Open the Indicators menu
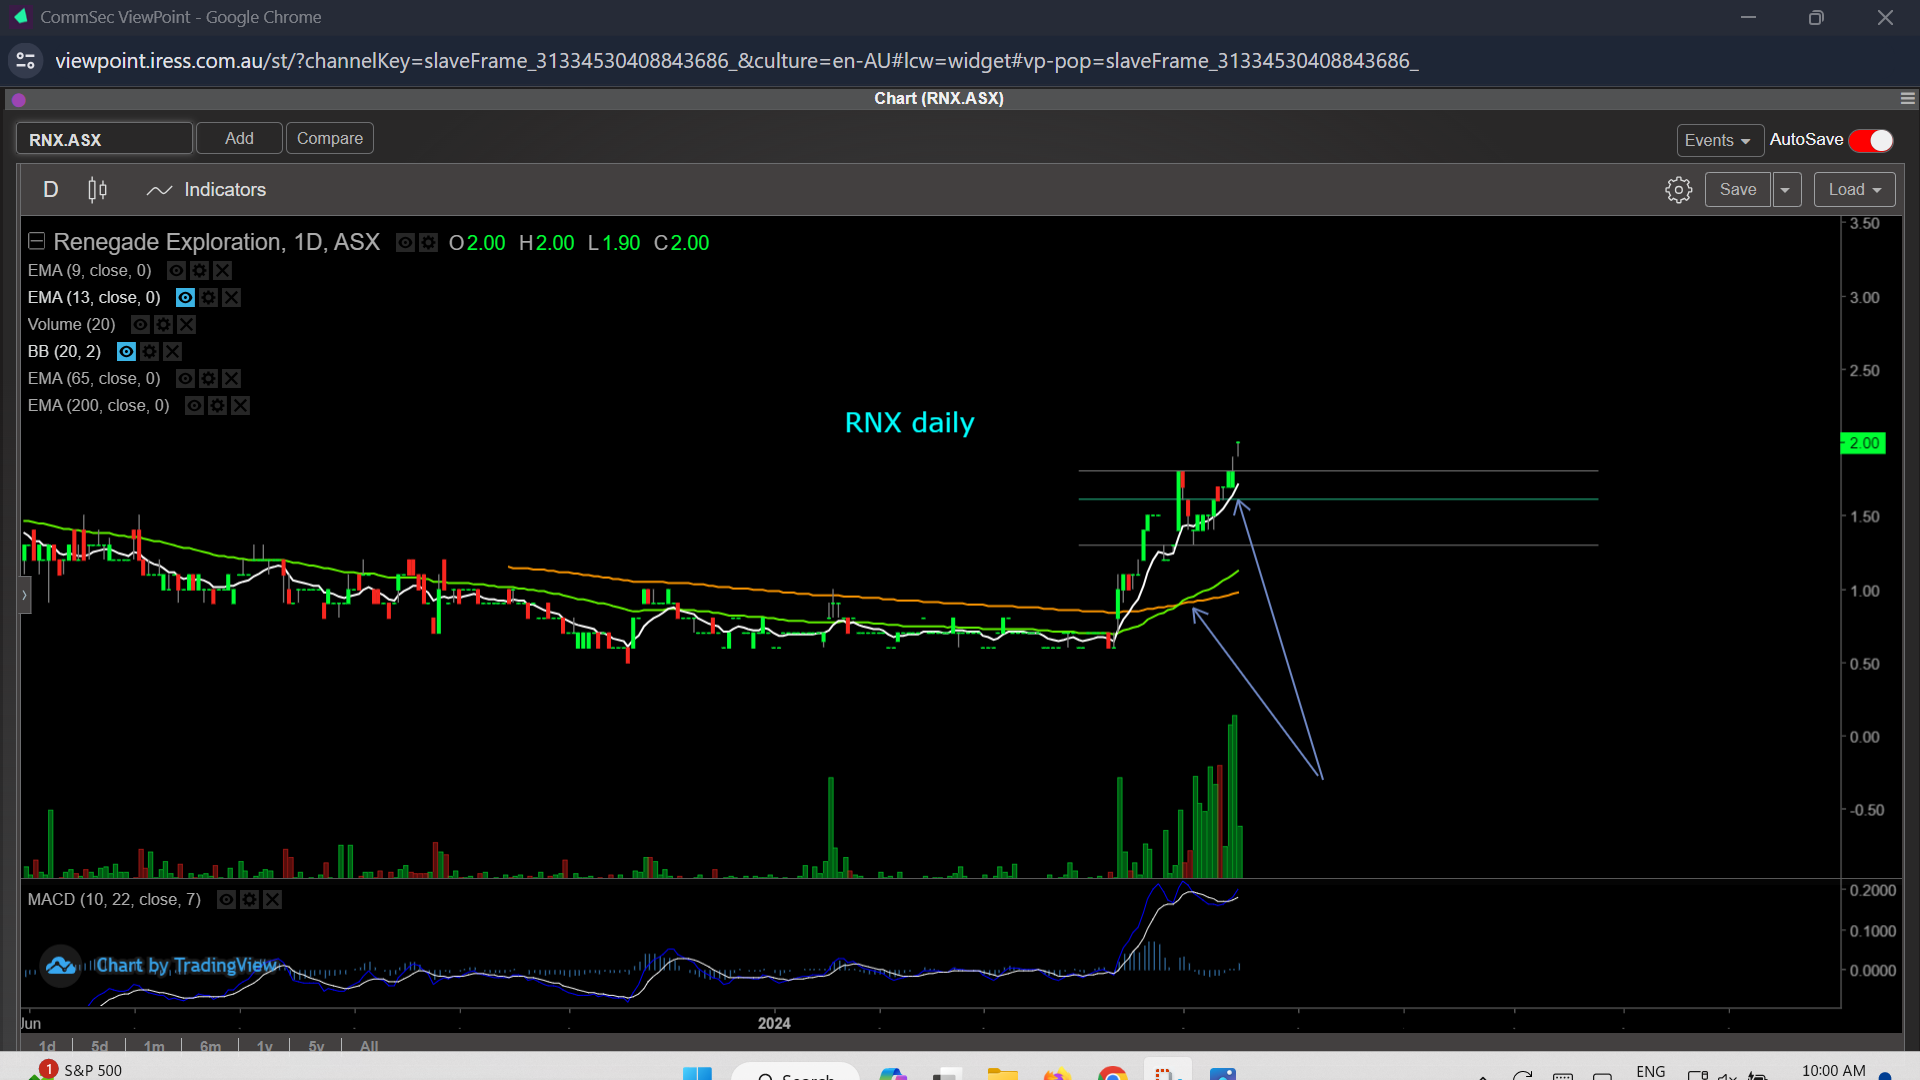This screenshot has width=1920, height=1080. [x=206, y=190]
